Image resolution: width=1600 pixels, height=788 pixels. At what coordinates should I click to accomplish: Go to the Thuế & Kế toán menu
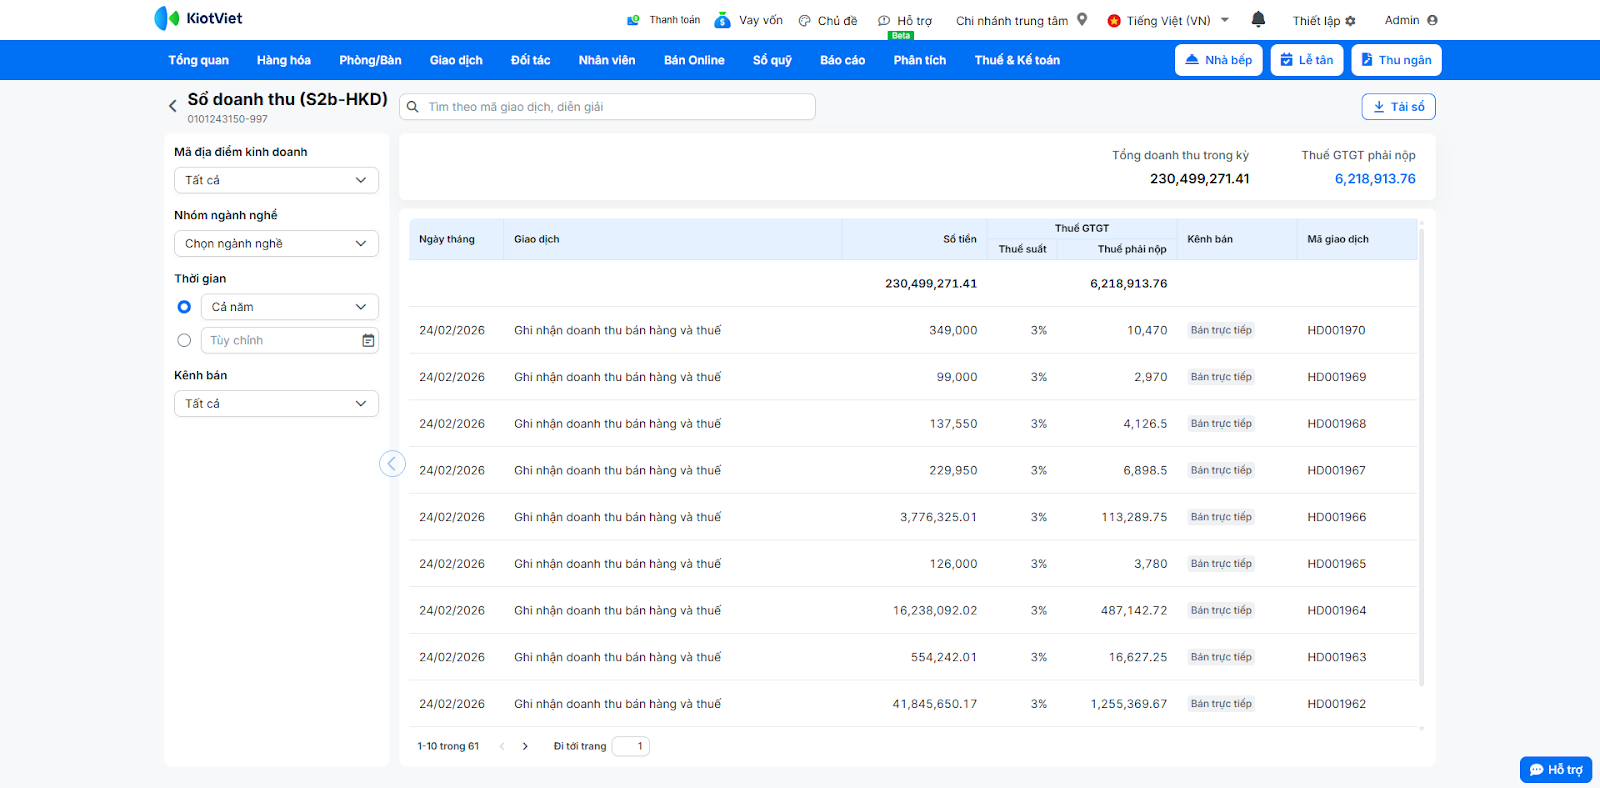[x=1017, y=60]
